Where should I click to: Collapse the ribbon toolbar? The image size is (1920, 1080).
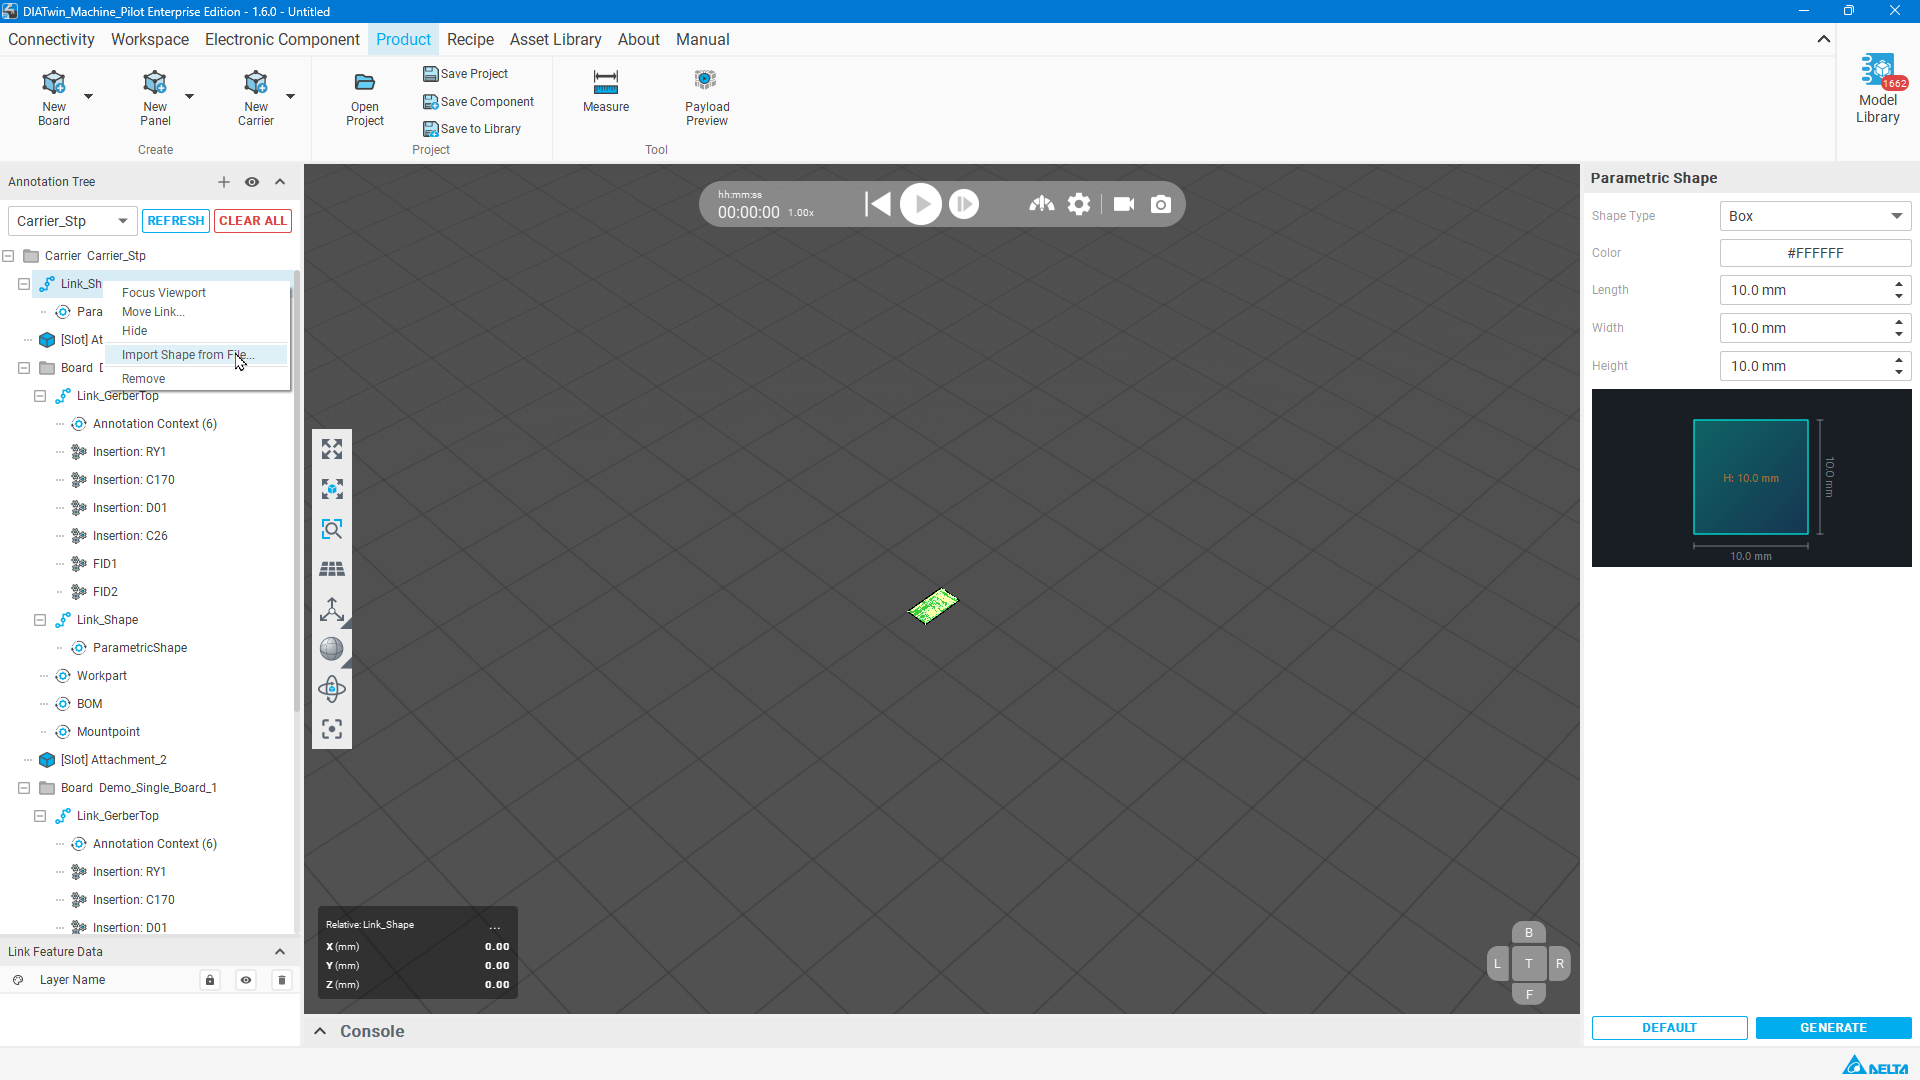[1824, 39]
